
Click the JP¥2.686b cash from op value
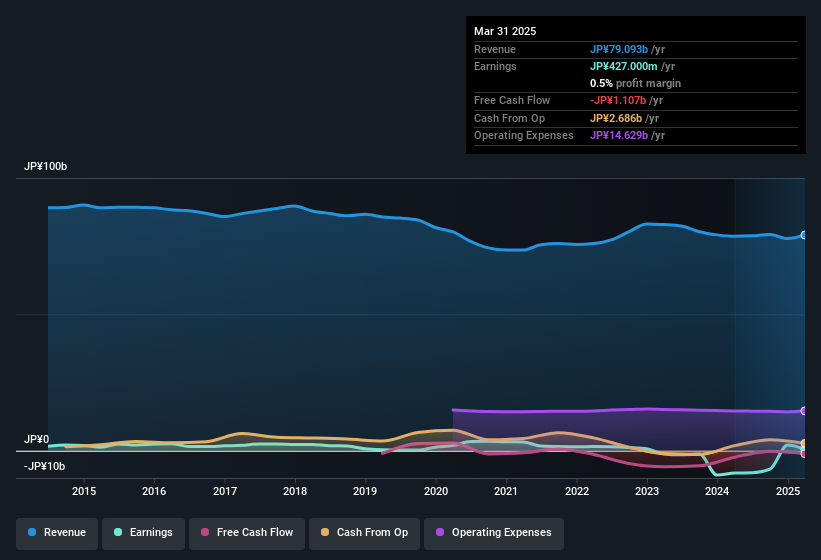click(616, 118)
